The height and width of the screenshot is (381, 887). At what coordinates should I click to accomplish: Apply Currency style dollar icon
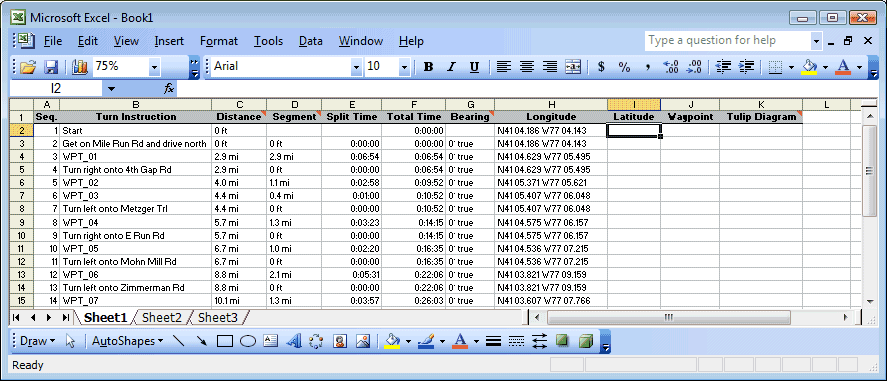pyautogui.click(x=601, y=67)
